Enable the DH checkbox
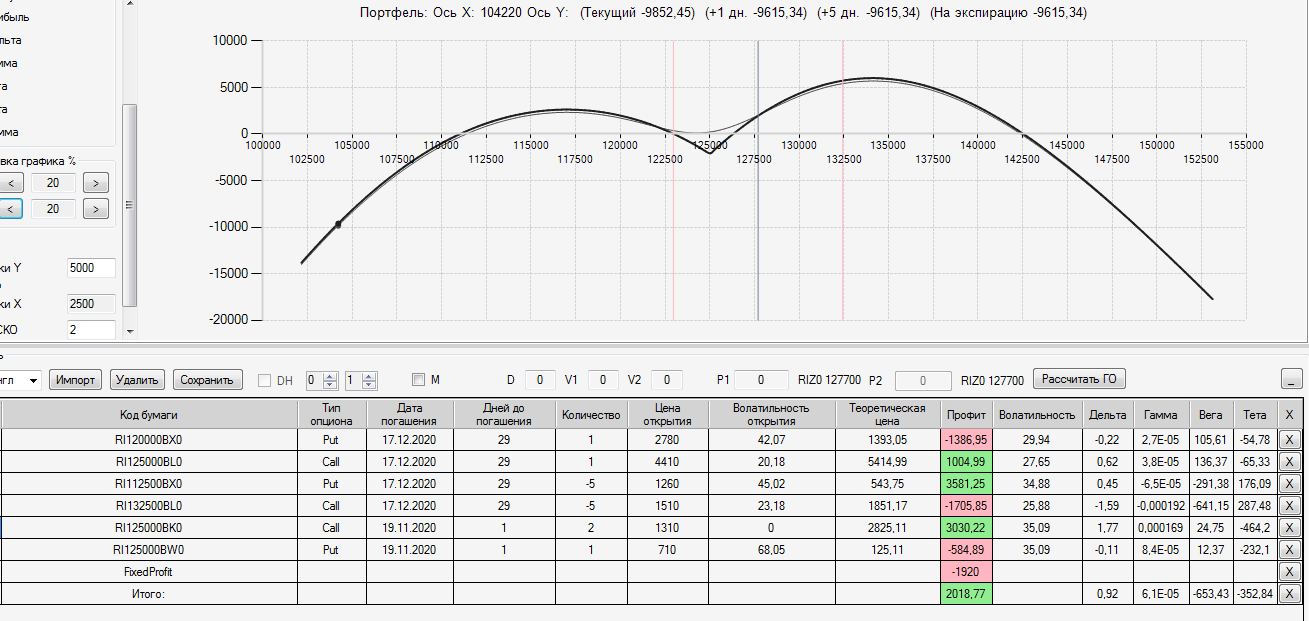This screenshot has width=1309, height=621. tap(265, 380)
